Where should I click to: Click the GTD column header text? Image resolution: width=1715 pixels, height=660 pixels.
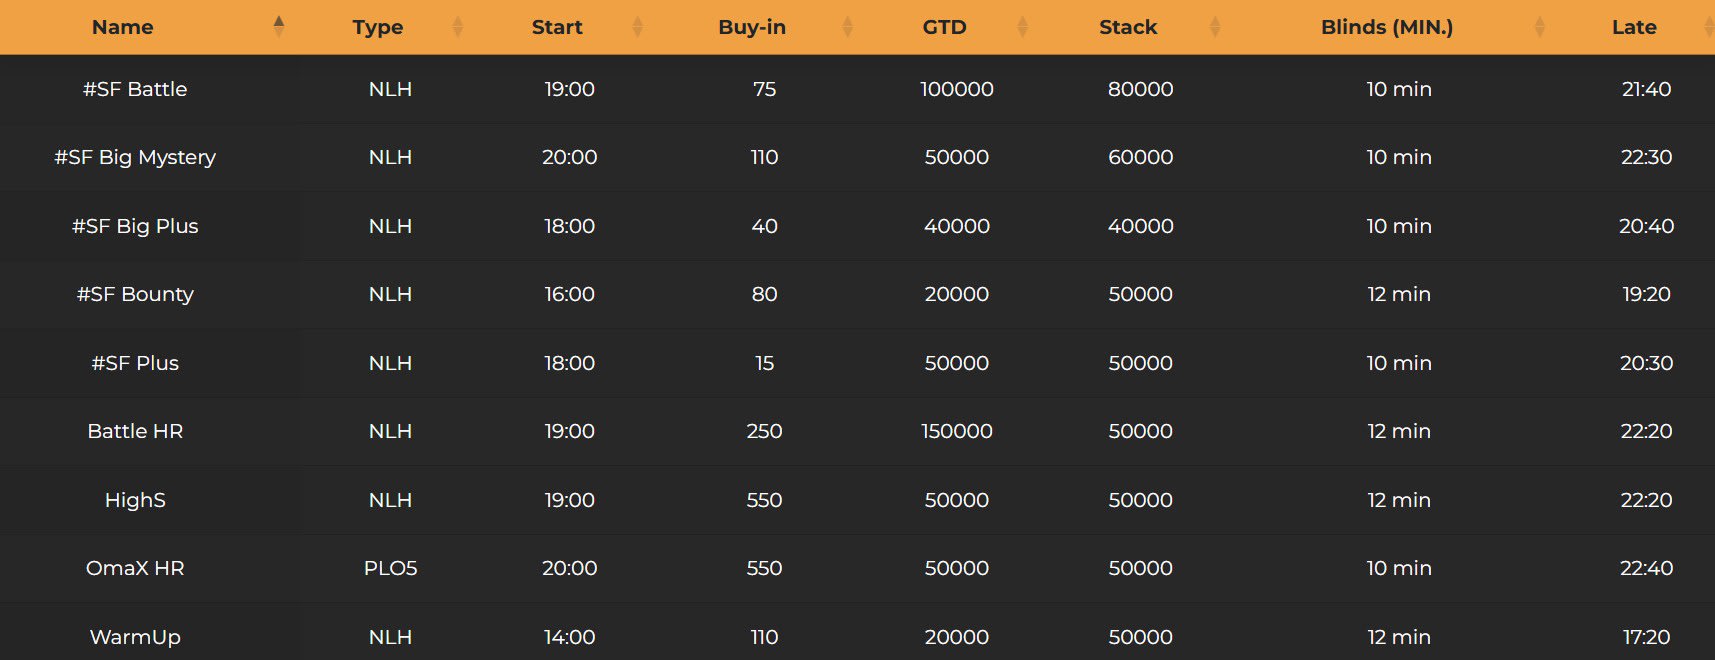[x=944, y=27]
